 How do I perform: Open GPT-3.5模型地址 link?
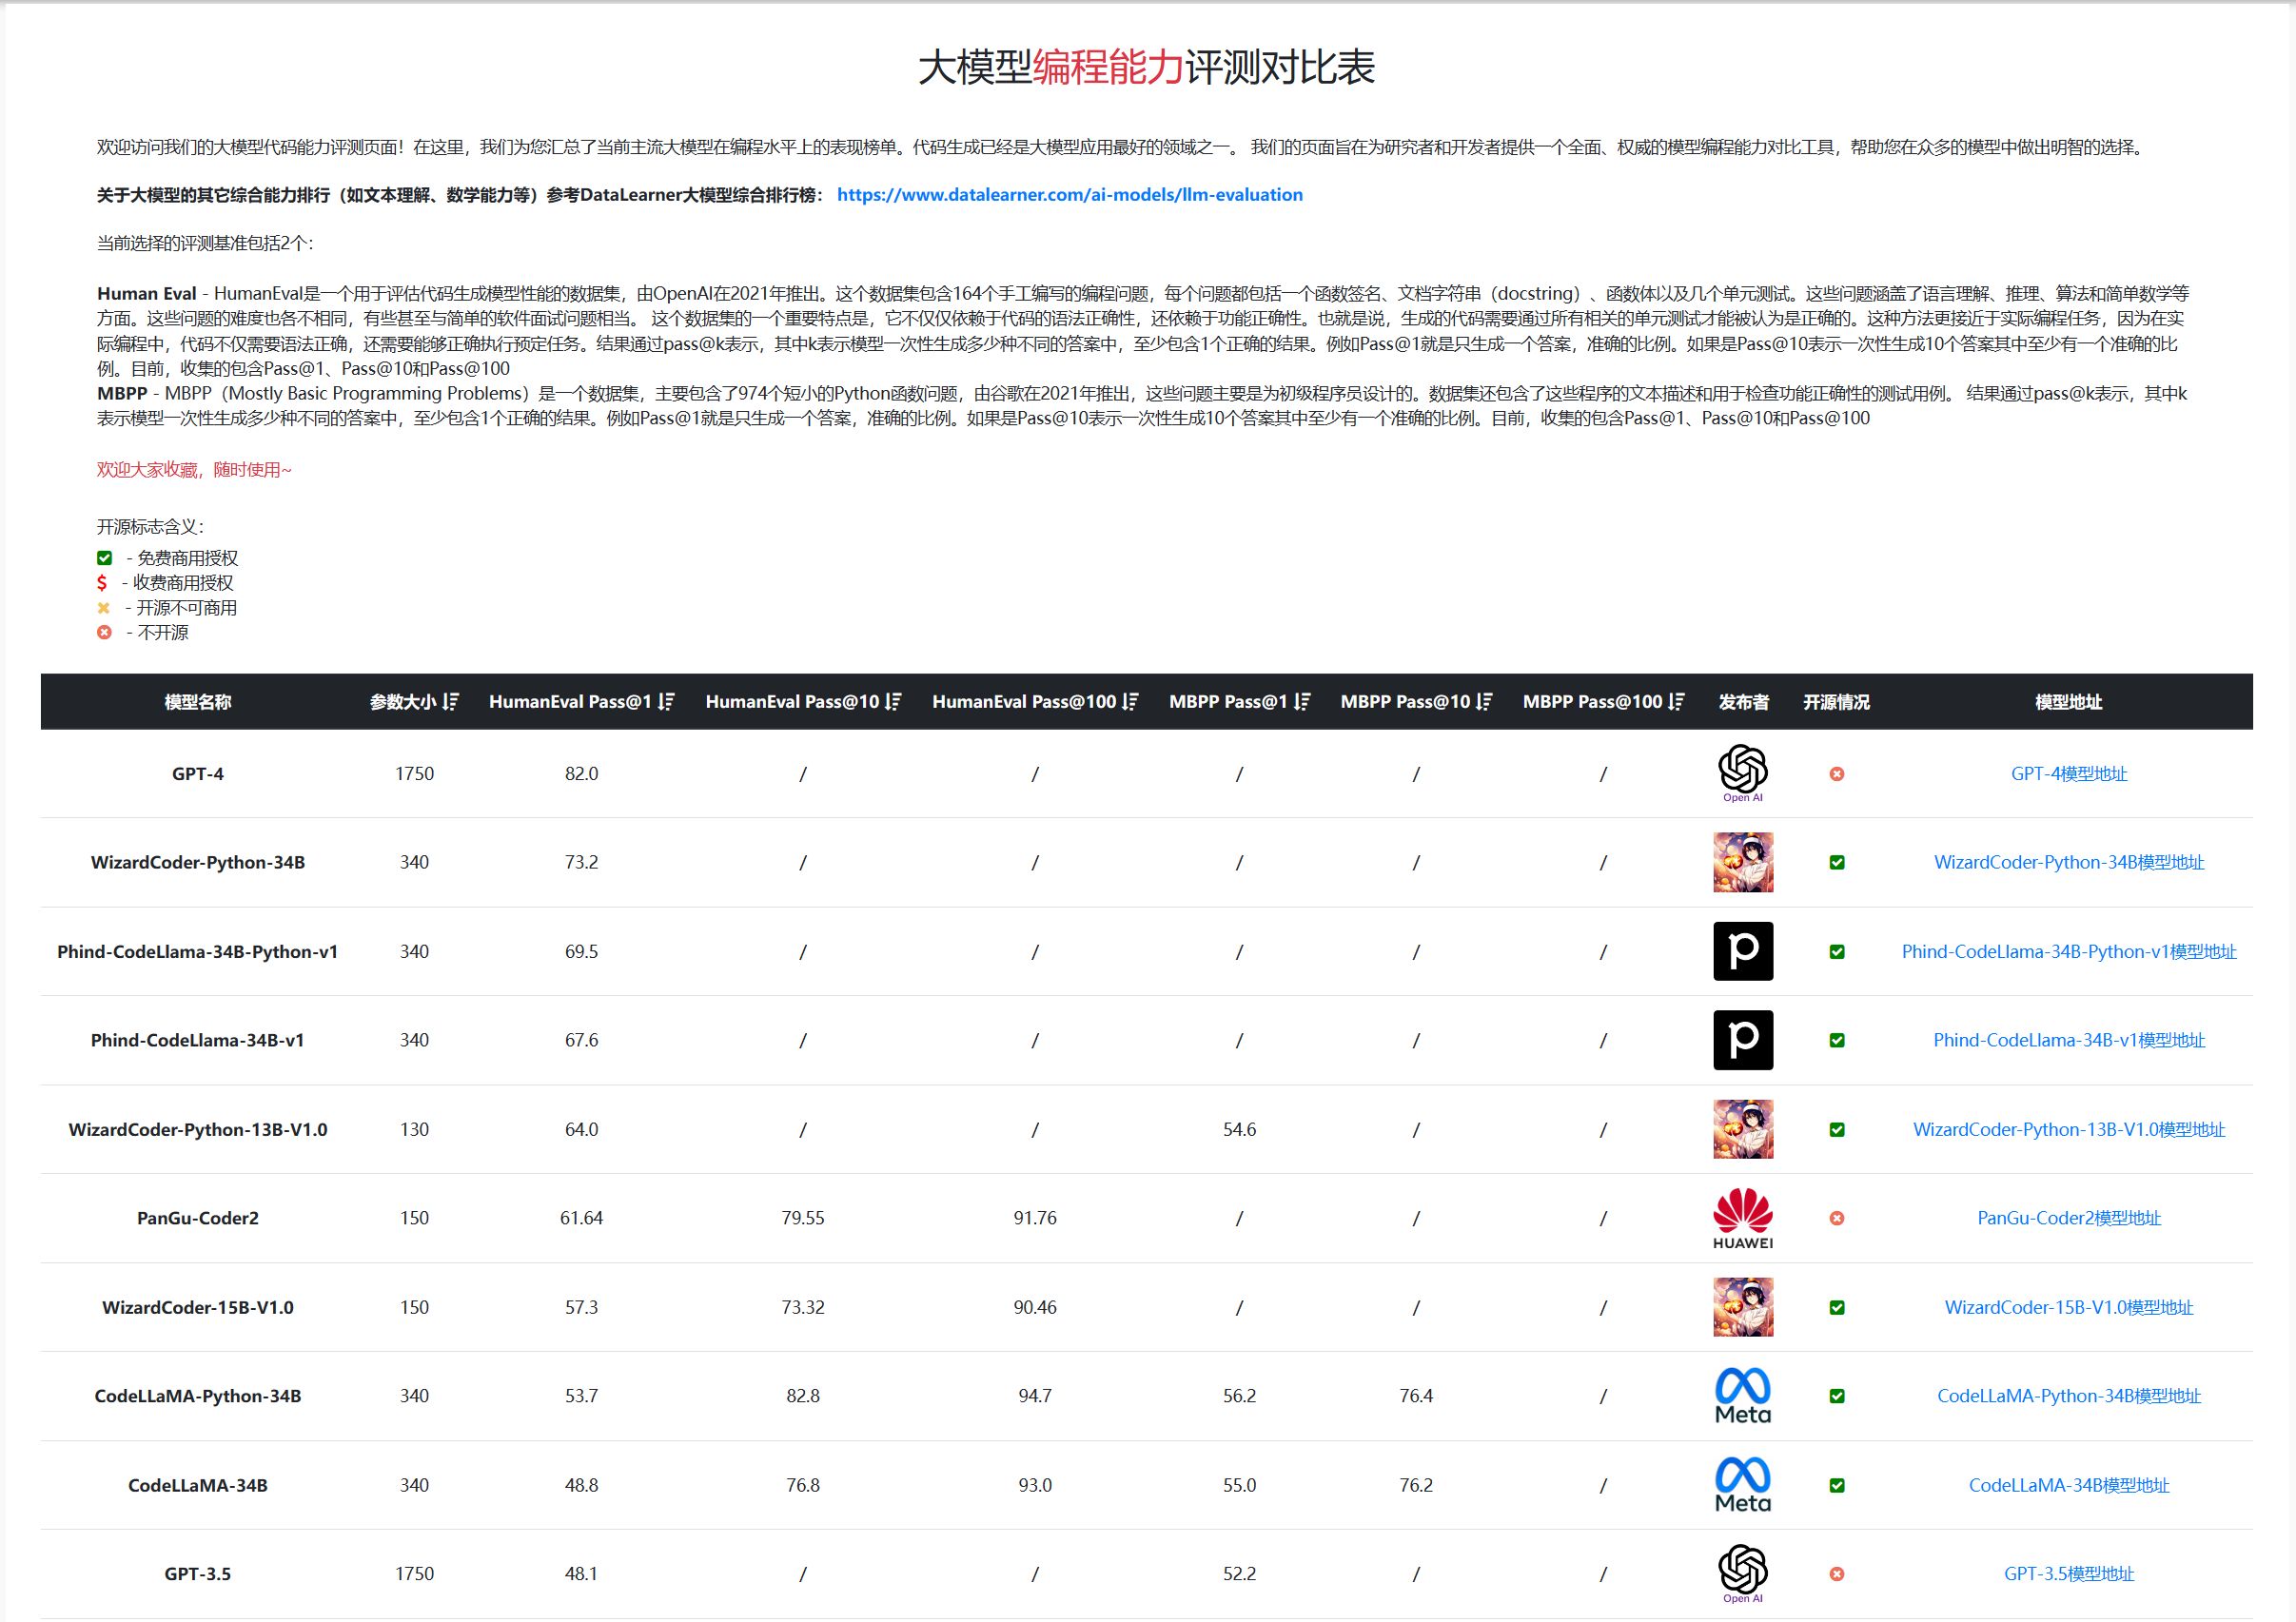(x=2068, y=1574)
